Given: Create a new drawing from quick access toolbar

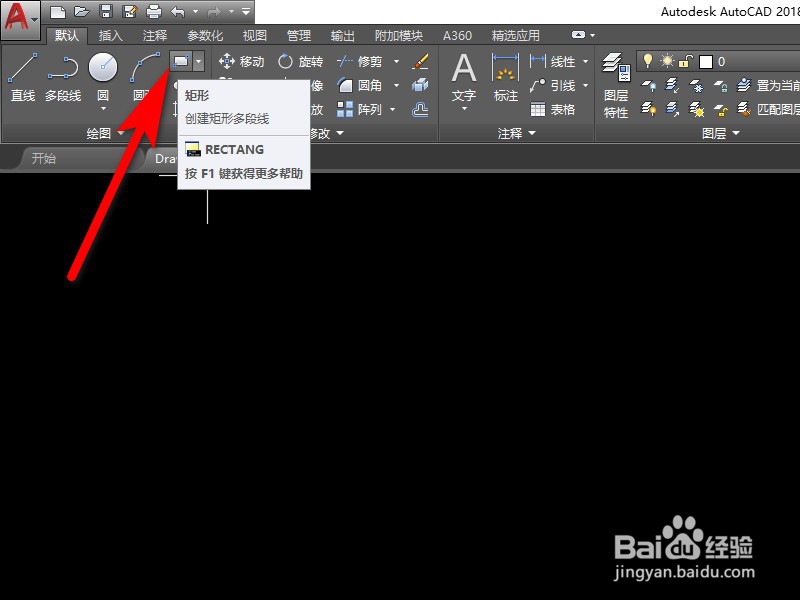Looking at the screenshot, I should tap(57, 11).
